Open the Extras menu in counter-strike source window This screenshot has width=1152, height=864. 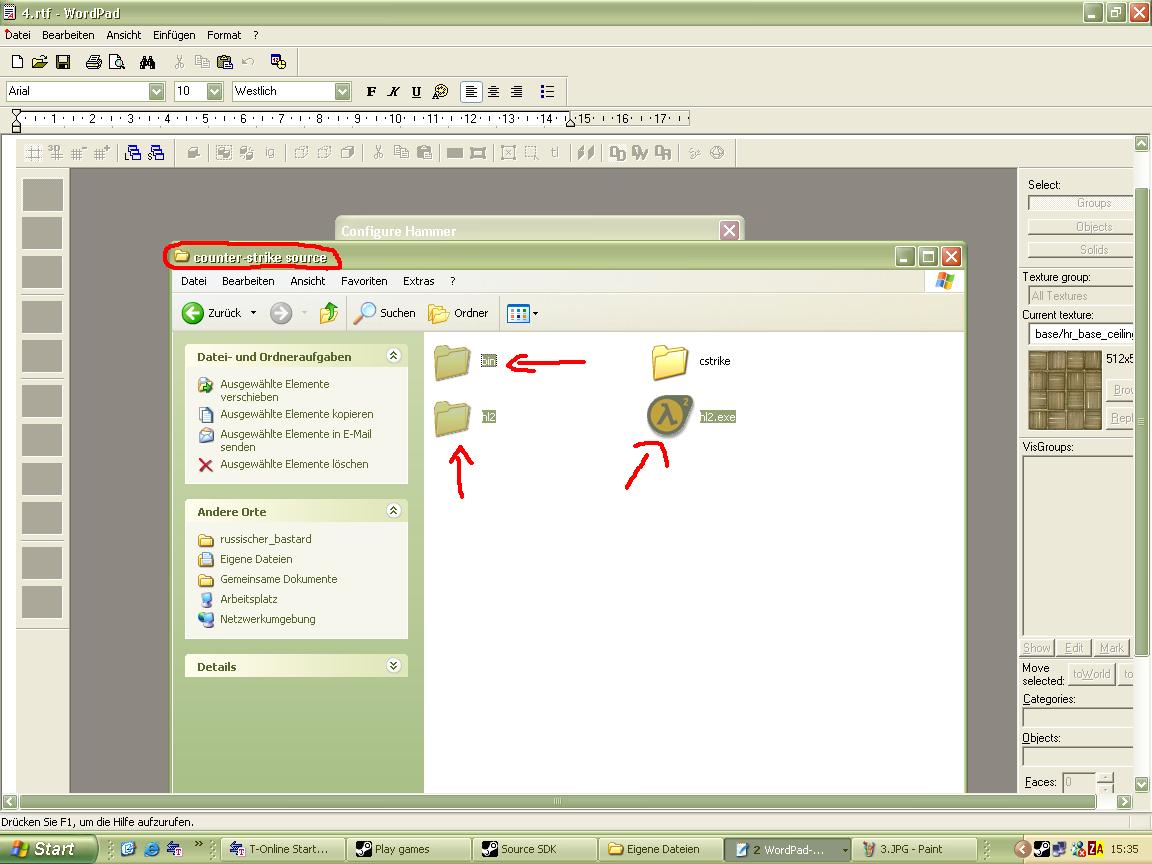(419, 281)
